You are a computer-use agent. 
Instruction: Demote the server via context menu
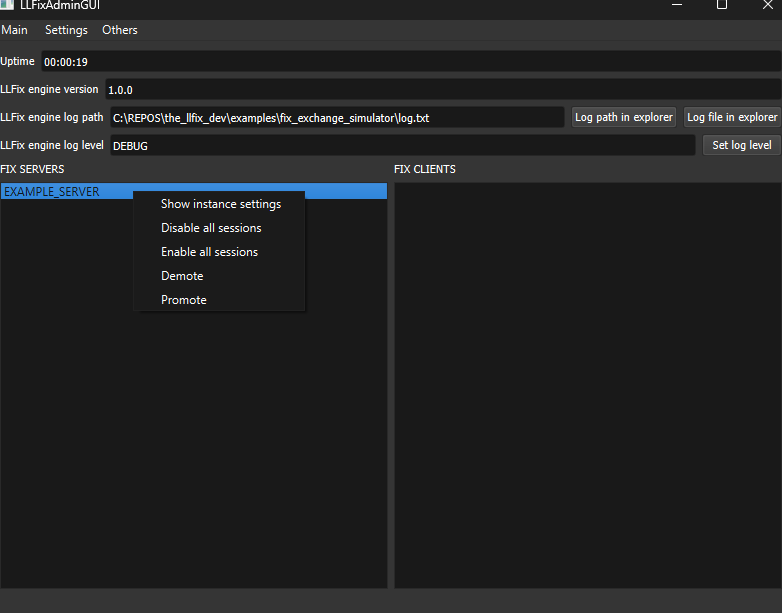182,276
